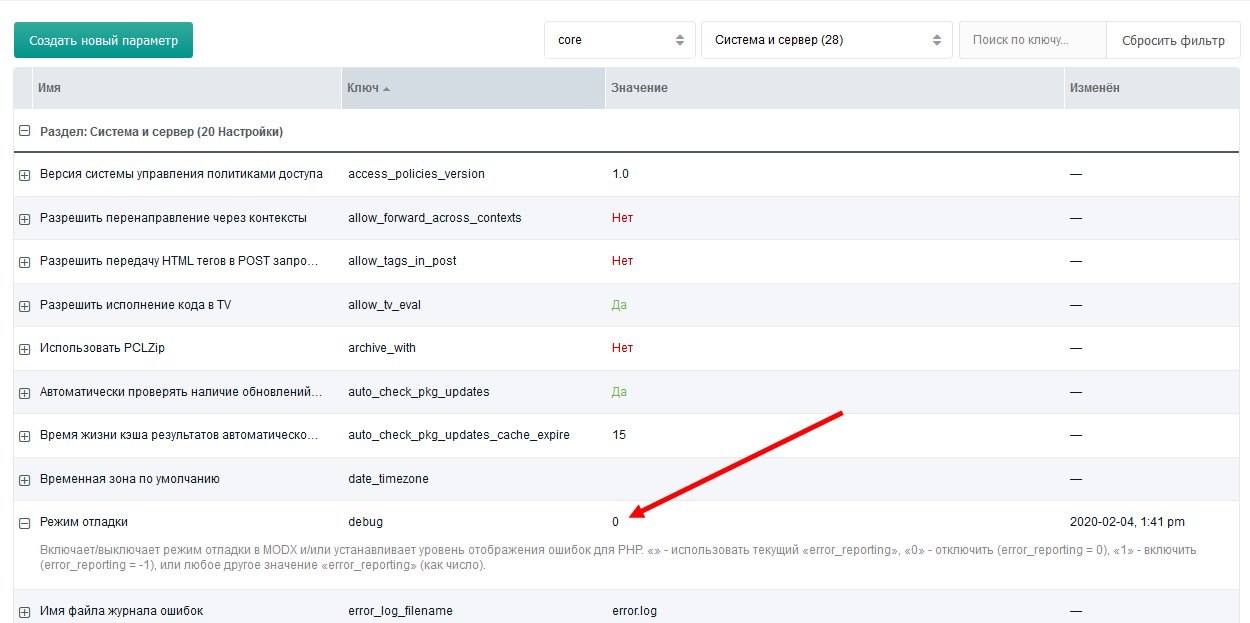Click the name 'Разрешить исполнение кода в TV'
The image size is (1250, 623).
(135, 304)
